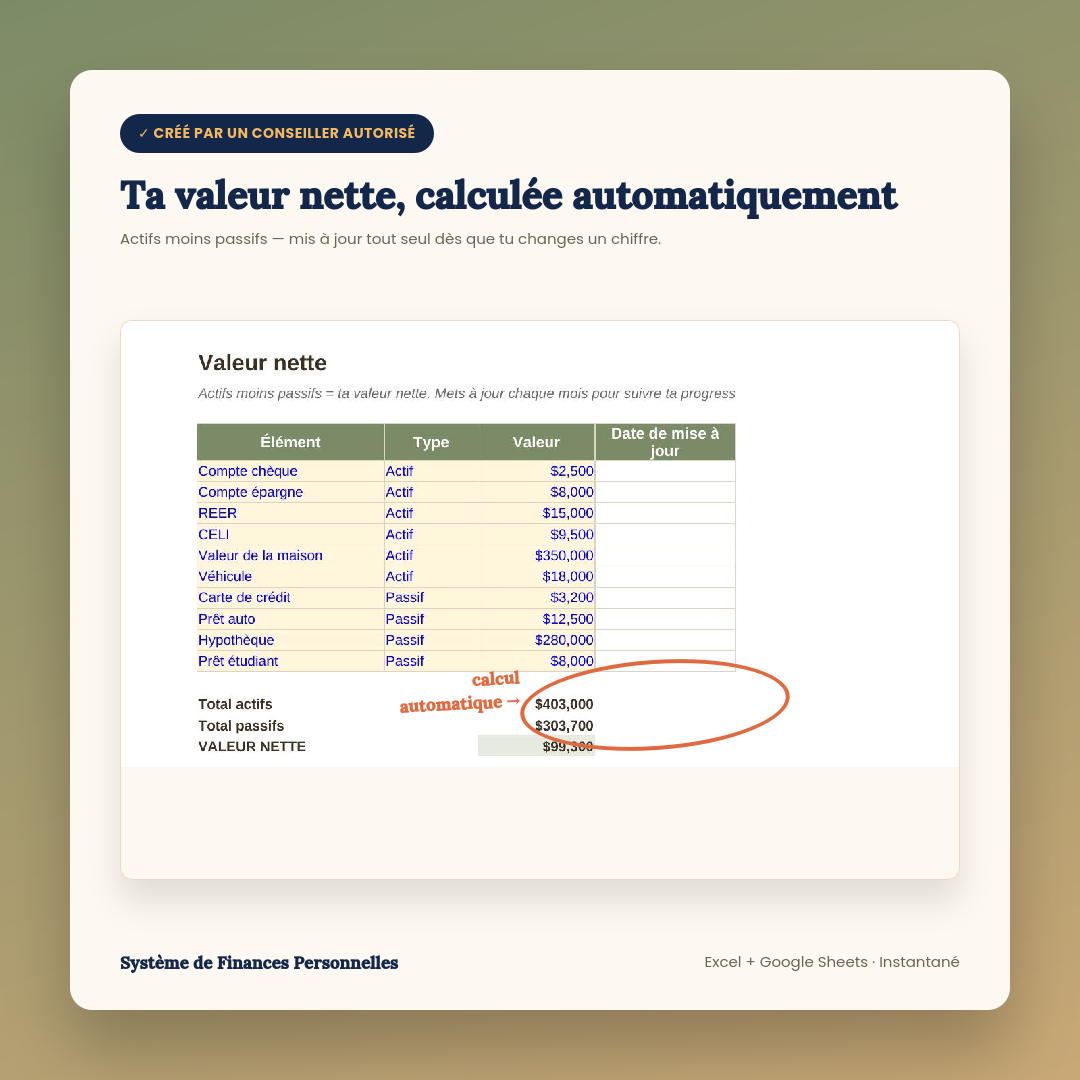Viewport: 1080px width, 1080px height.
Task: Select the "Carte de crédit" cell
Action: pyautogui.click(x=291, y=598)
